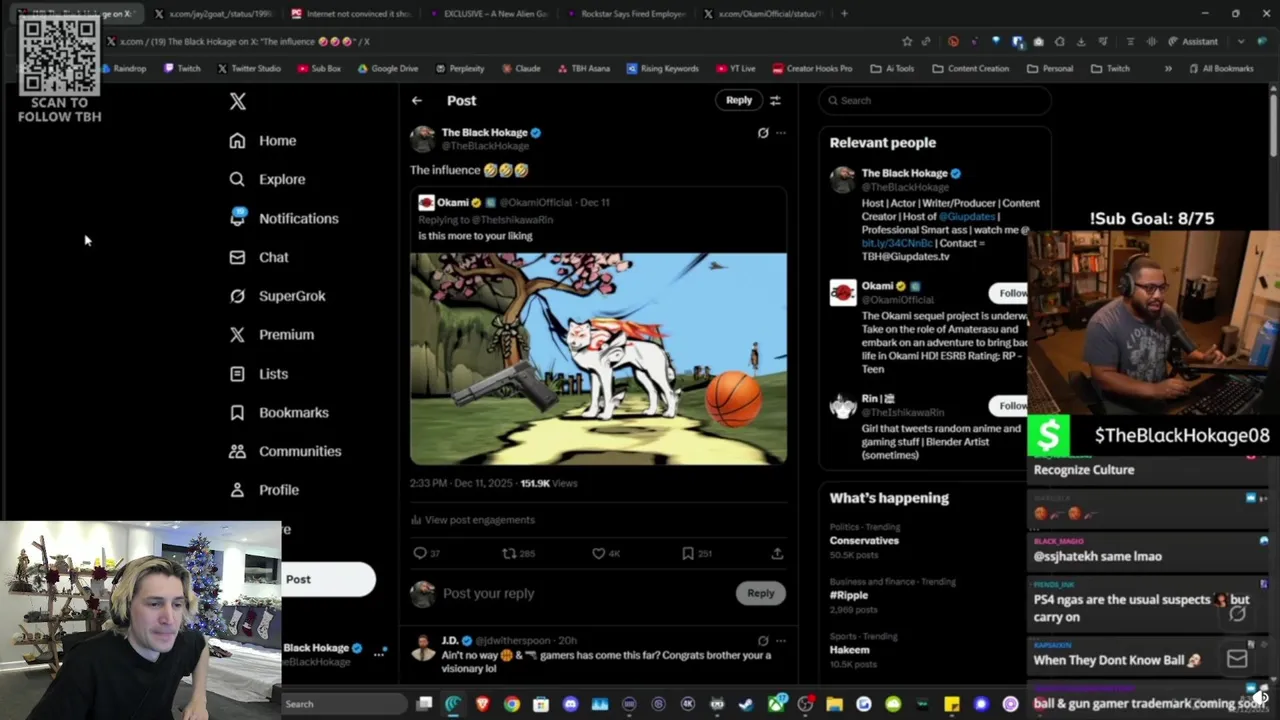Open Bookmarks in the X sidebar
The image size is (1280, 720).
pyautogui.click(x=278, y=412)
